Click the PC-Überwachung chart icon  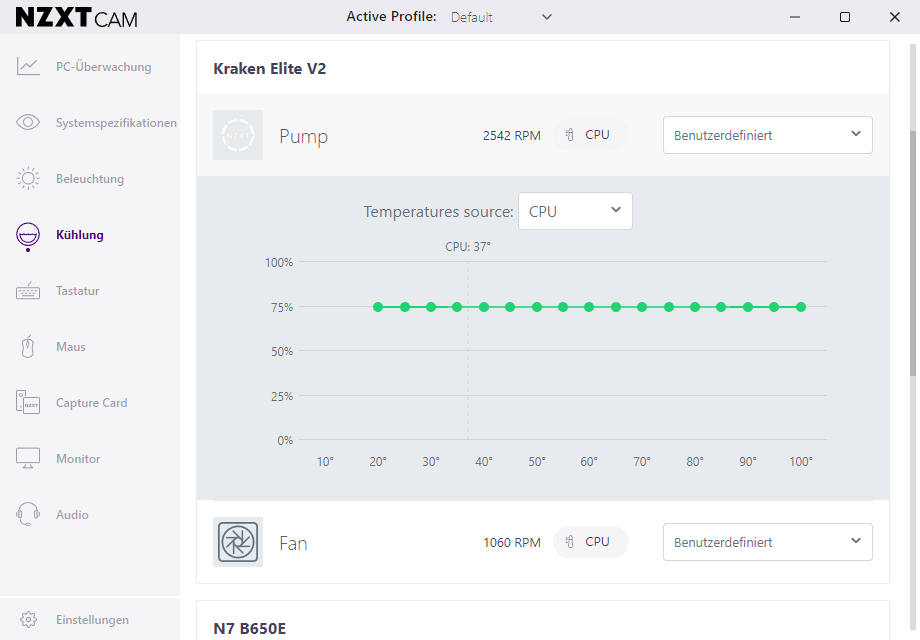tap(28, 67)
